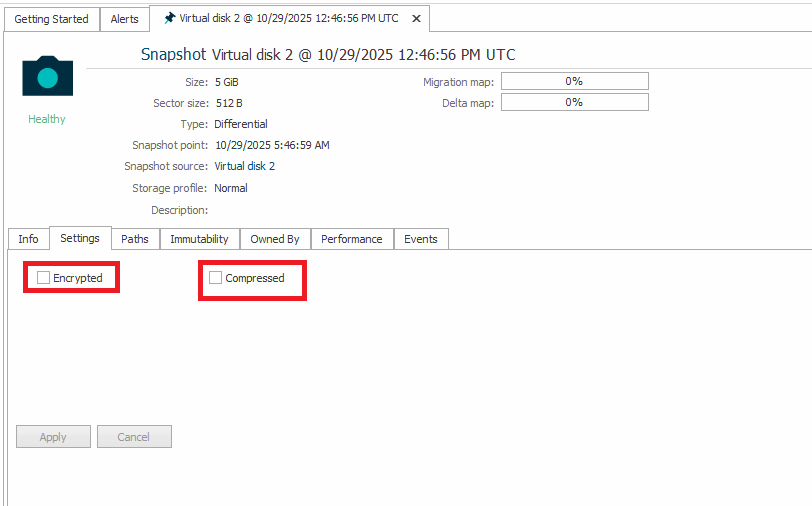Open the Events tab

421,239
